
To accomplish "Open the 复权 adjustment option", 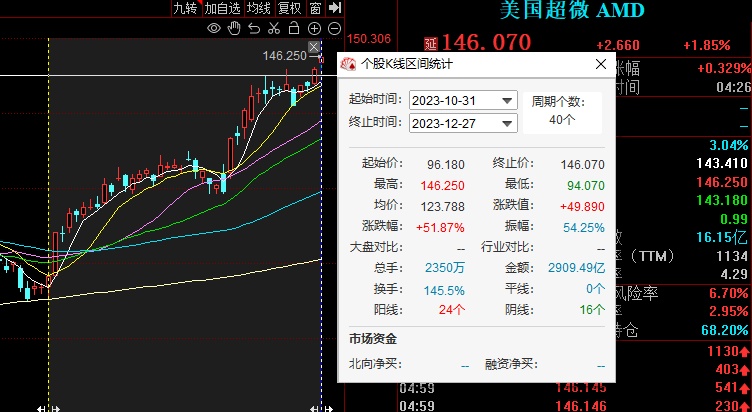I will pos(290,8).
